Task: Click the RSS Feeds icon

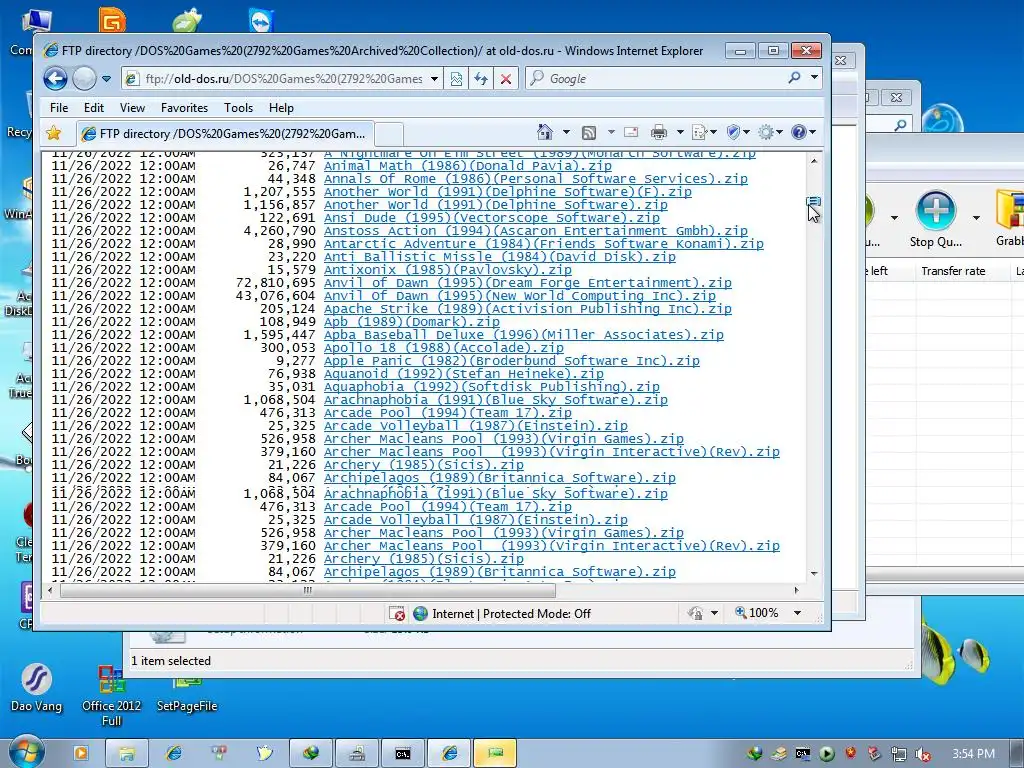Action: tap(588, 133)
